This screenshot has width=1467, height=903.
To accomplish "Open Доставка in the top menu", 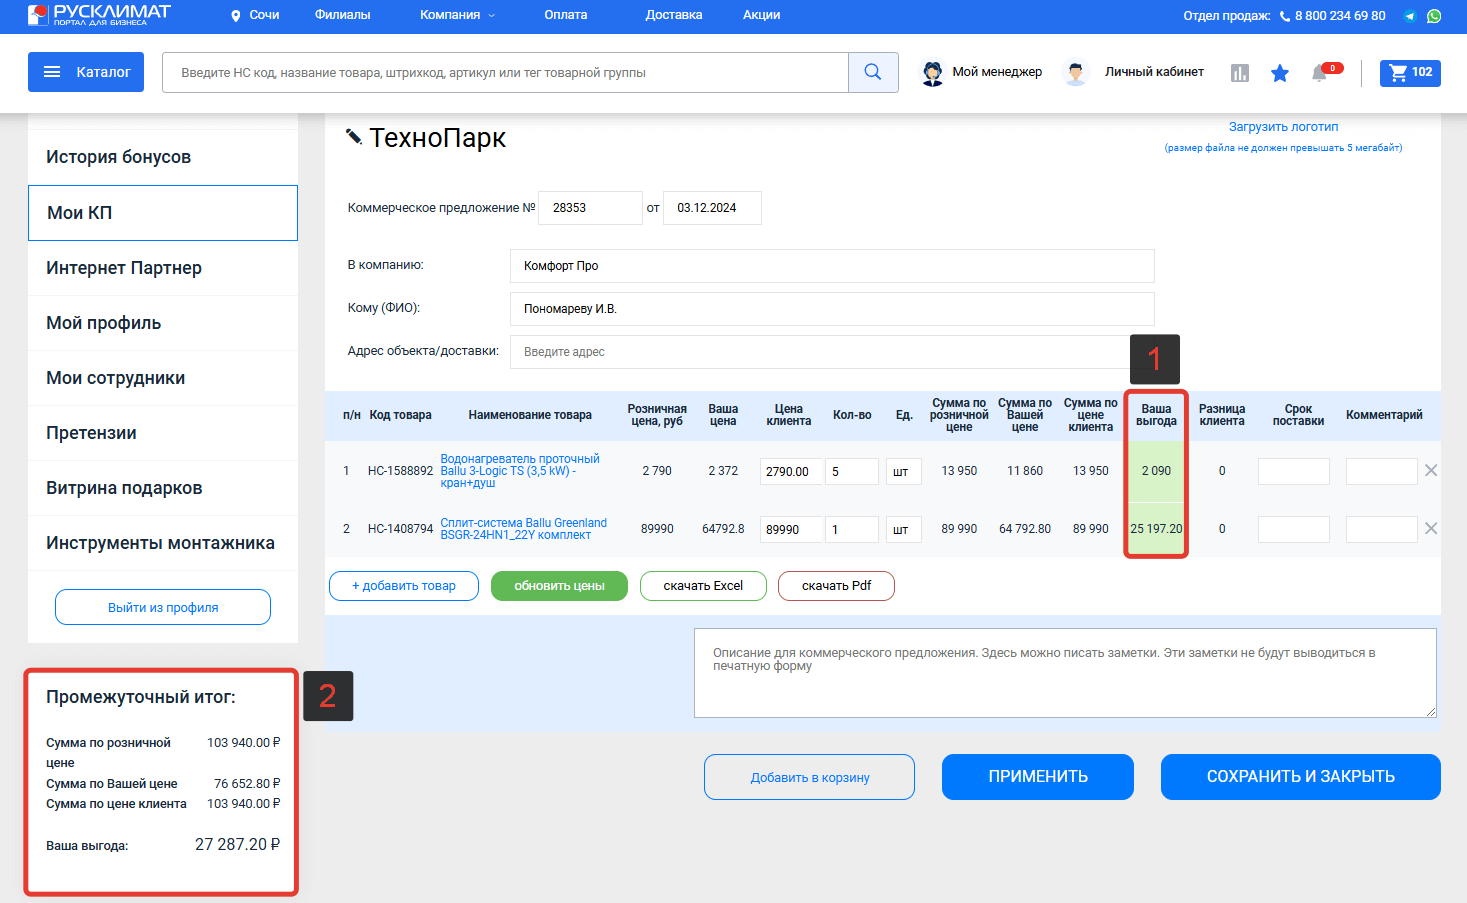I will pos(674,15).
